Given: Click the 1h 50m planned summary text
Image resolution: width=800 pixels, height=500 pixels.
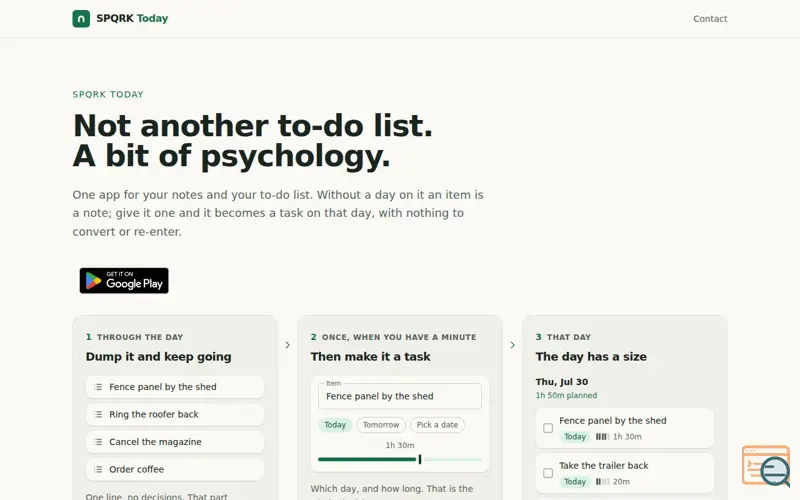Looking at the screenshot, I should pyautogui.click(x=566, y=395).
